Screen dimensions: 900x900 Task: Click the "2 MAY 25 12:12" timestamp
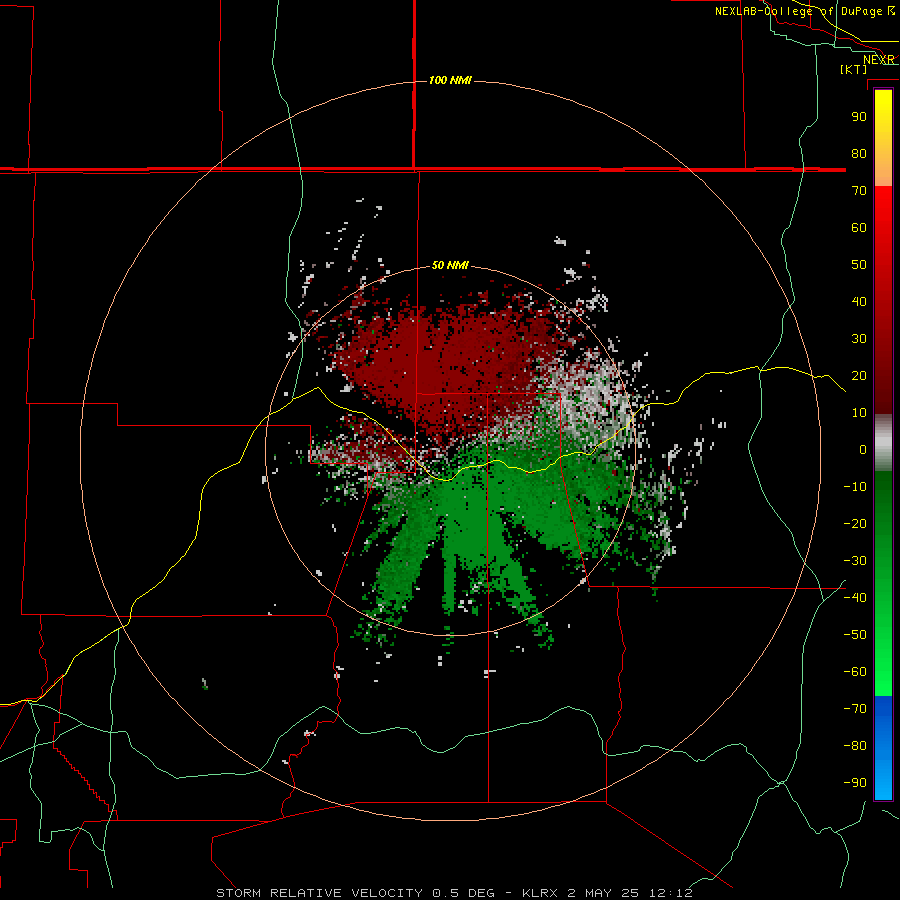[630, 893]
